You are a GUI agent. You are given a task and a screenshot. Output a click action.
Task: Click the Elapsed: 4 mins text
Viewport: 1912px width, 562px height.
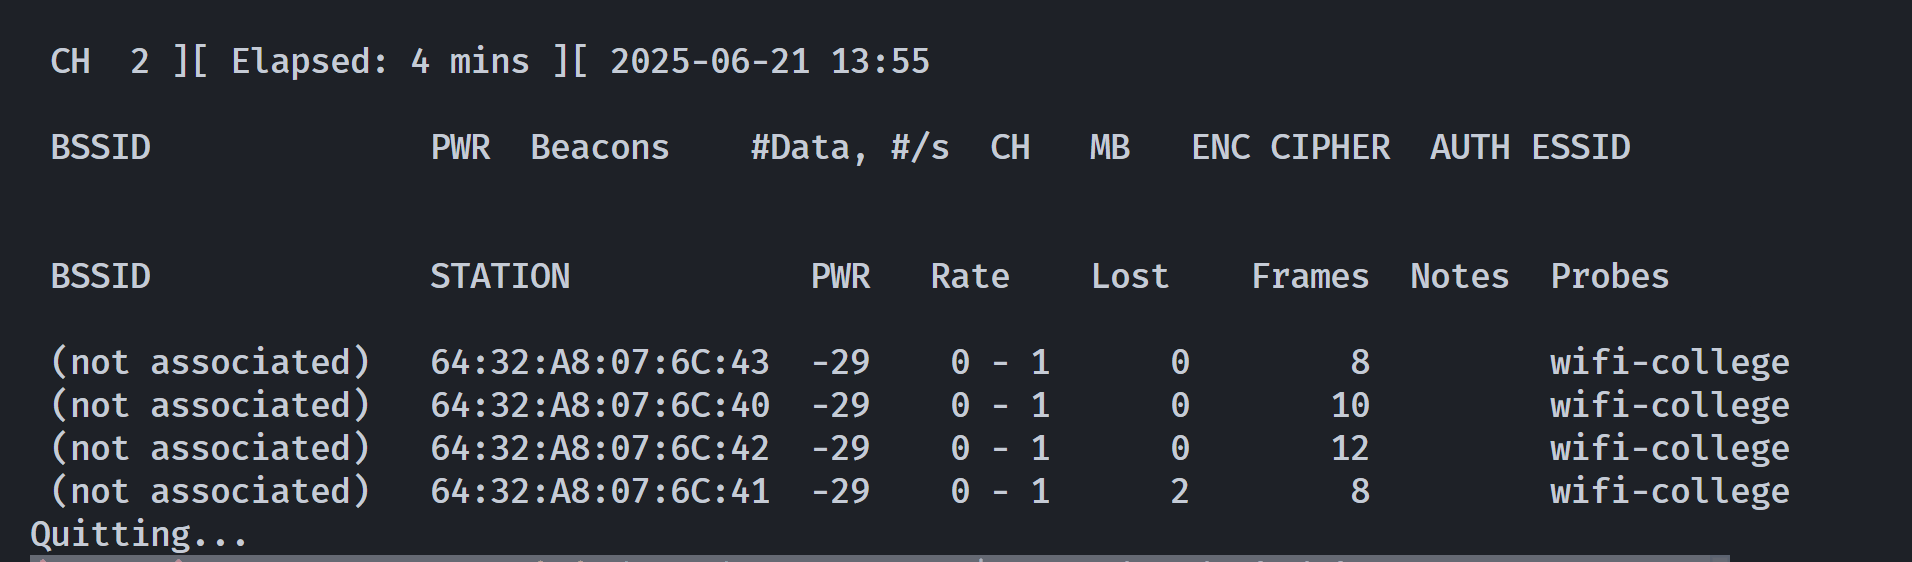[x=380, y=62]
